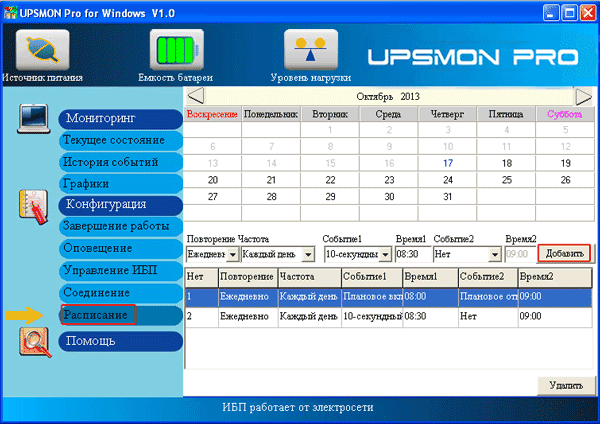Go to next month with right arrow
This screenshot has height=424, width=600.
tap(584, 96)
